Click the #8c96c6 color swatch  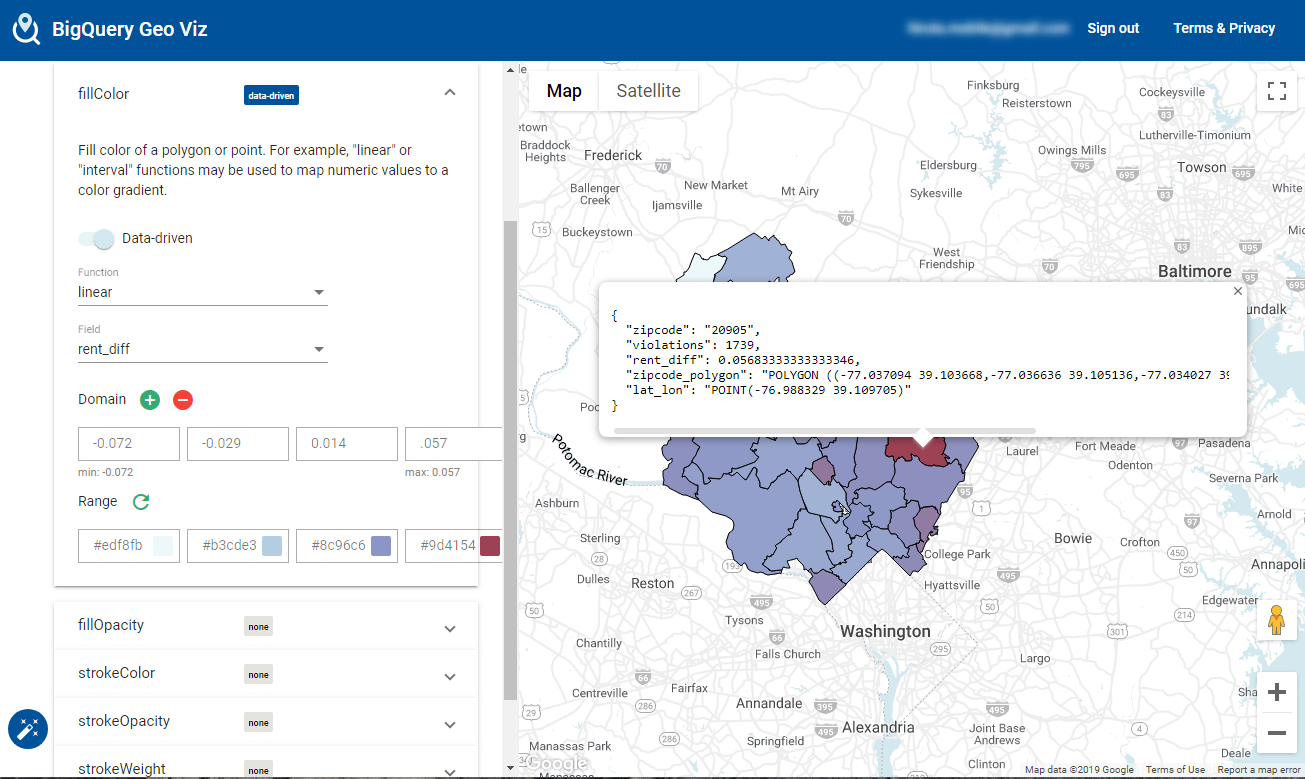tap(381, 546)
